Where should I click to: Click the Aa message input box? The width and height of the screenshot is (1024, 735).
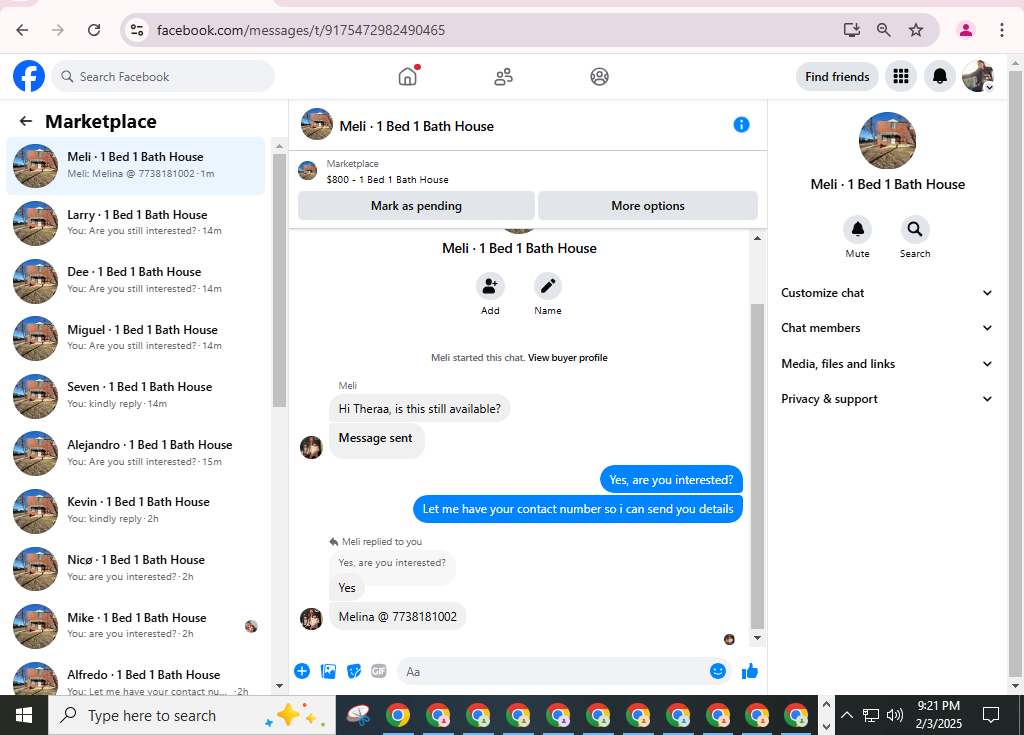[x=552, y=671]
